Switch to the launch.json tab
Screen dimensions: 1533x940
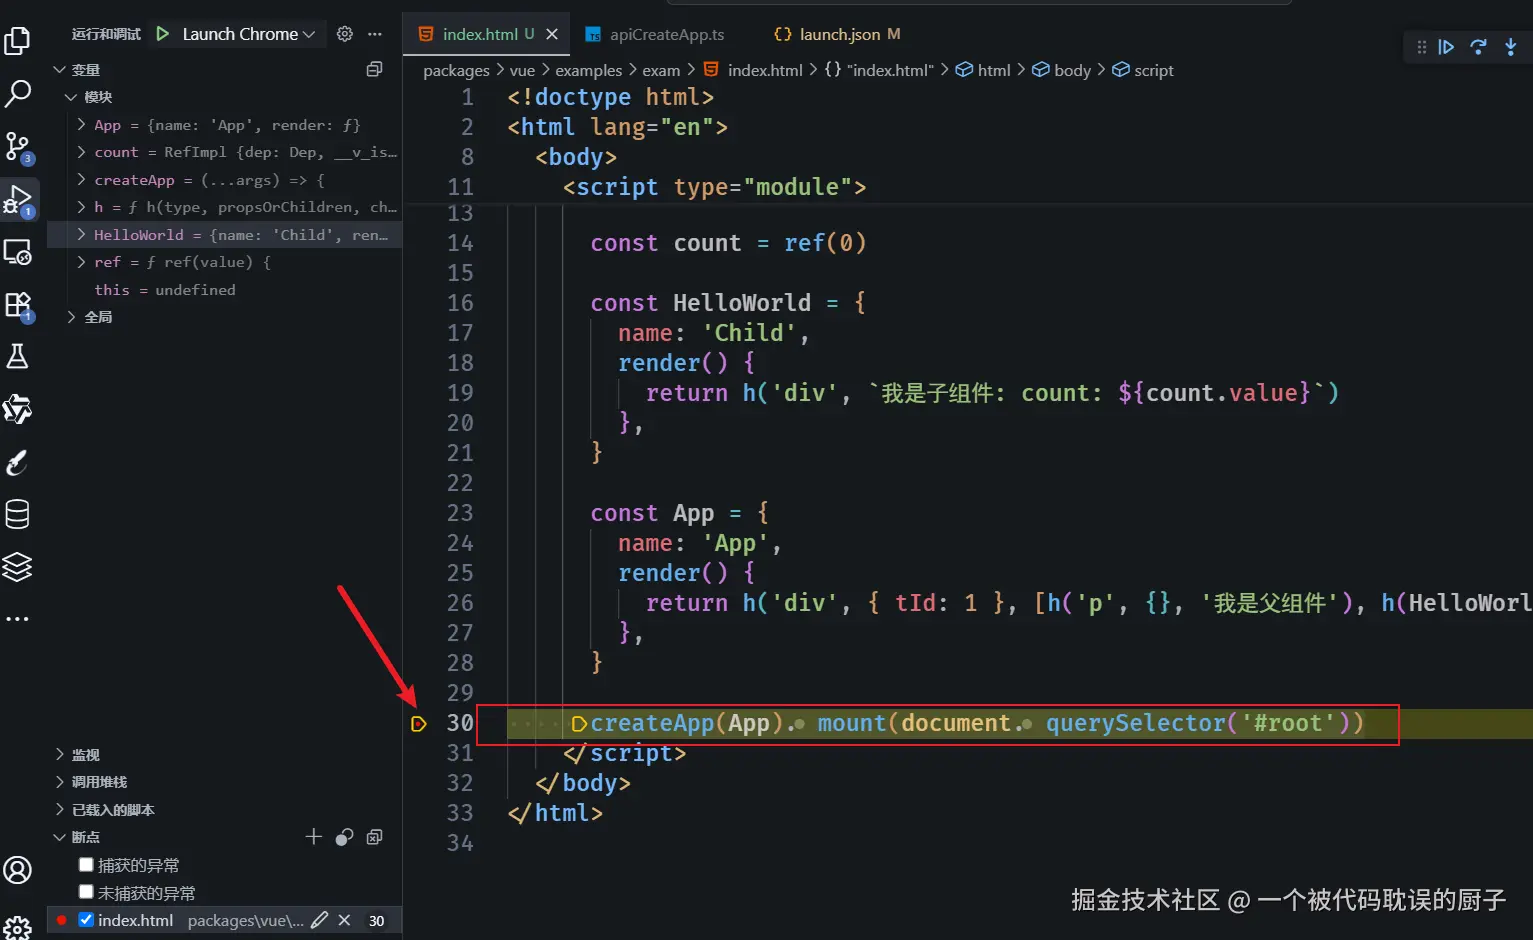tap(838, 34)
